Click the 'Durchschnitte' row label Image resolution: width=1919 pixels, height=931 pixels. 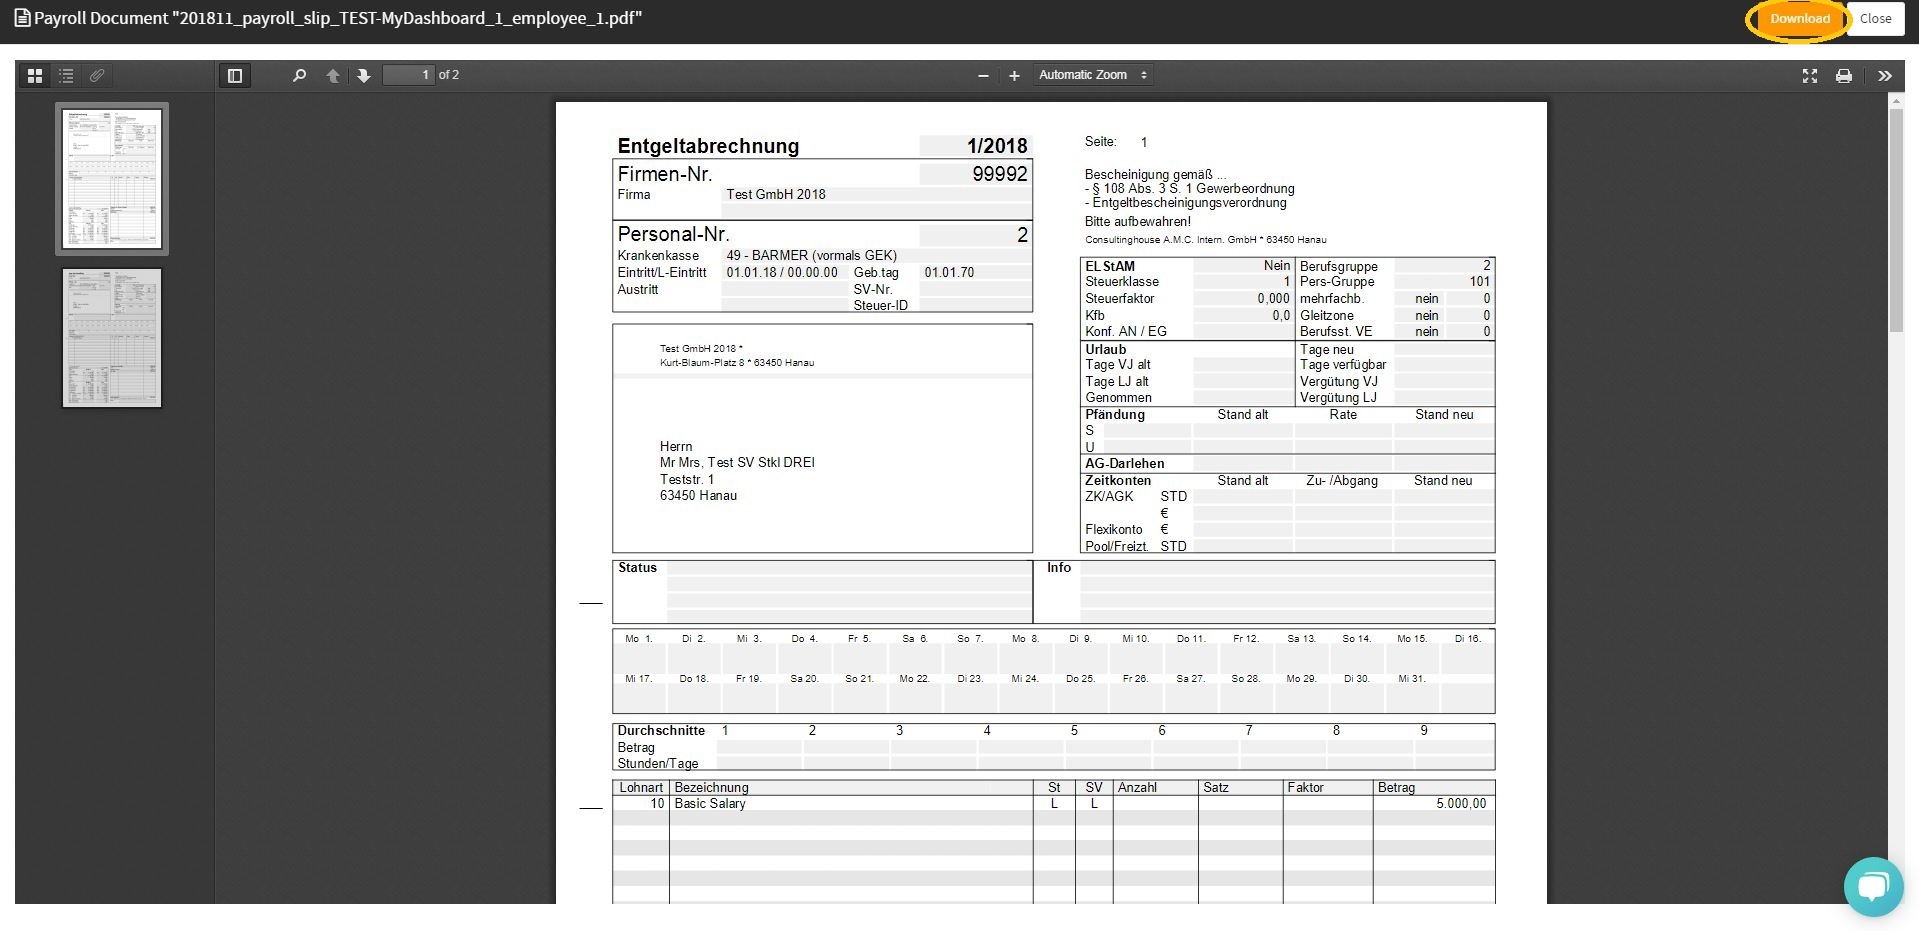coord(661,731)
